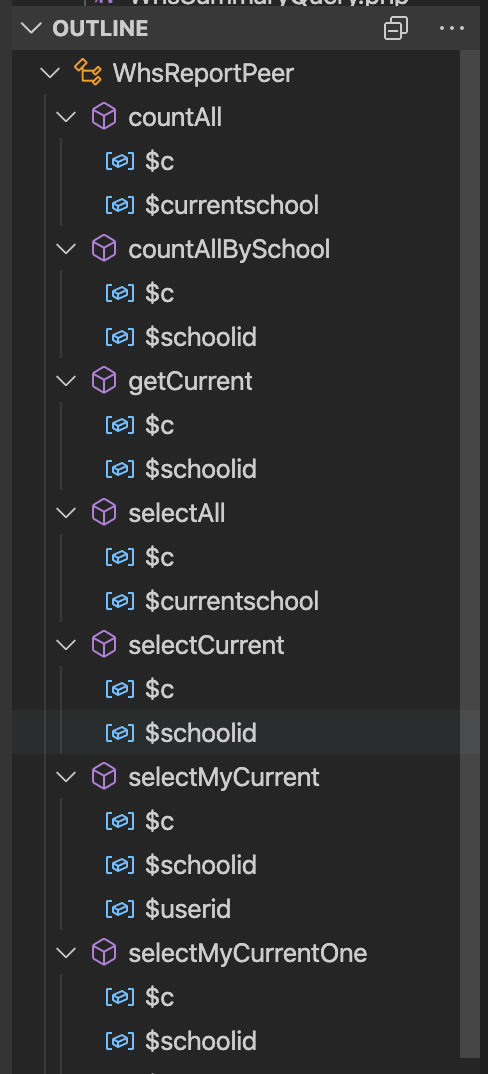Collapse the selectCurrent method chevron

coord(66,645)
